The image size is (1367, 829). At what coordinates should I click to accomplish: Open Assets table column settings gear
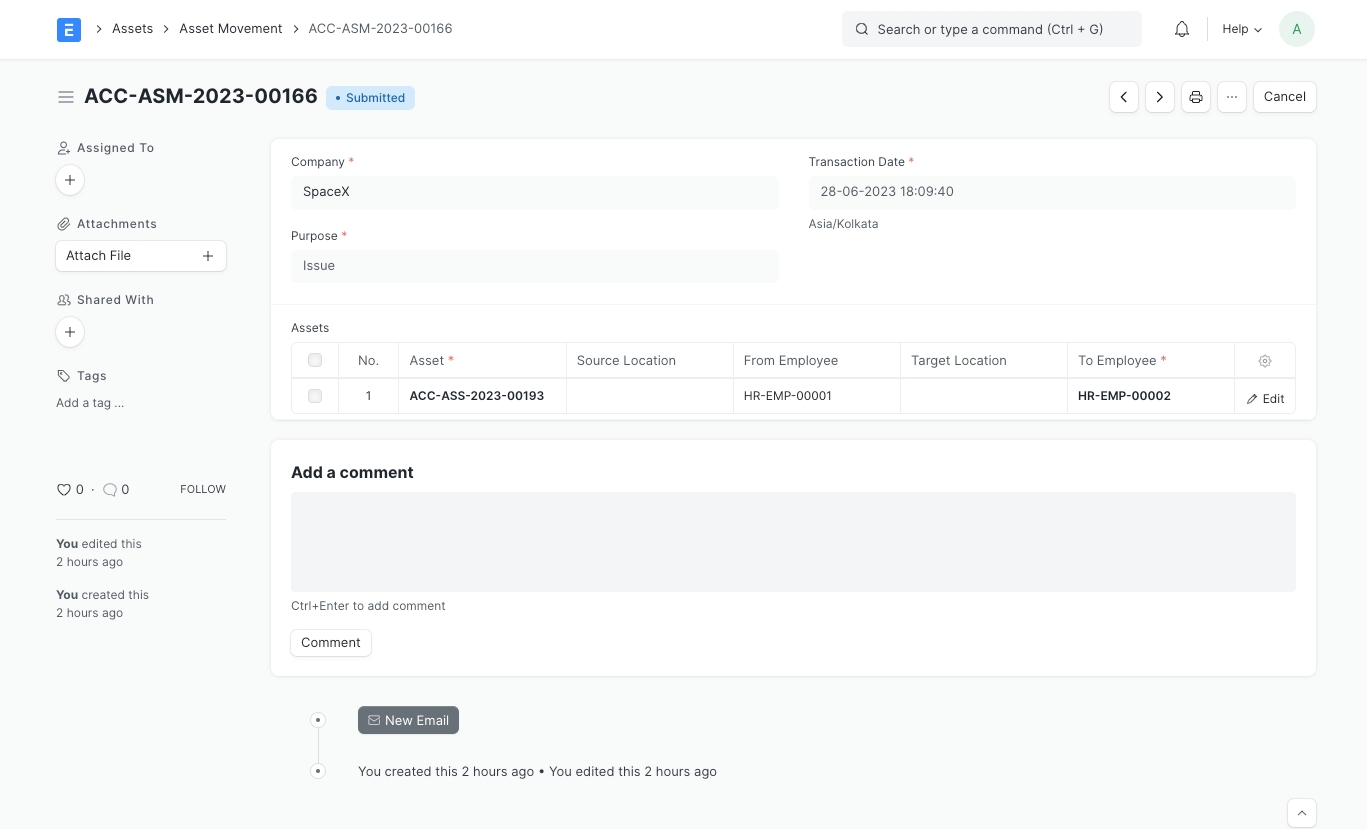pyautogui.click(x=1264, y=361)
